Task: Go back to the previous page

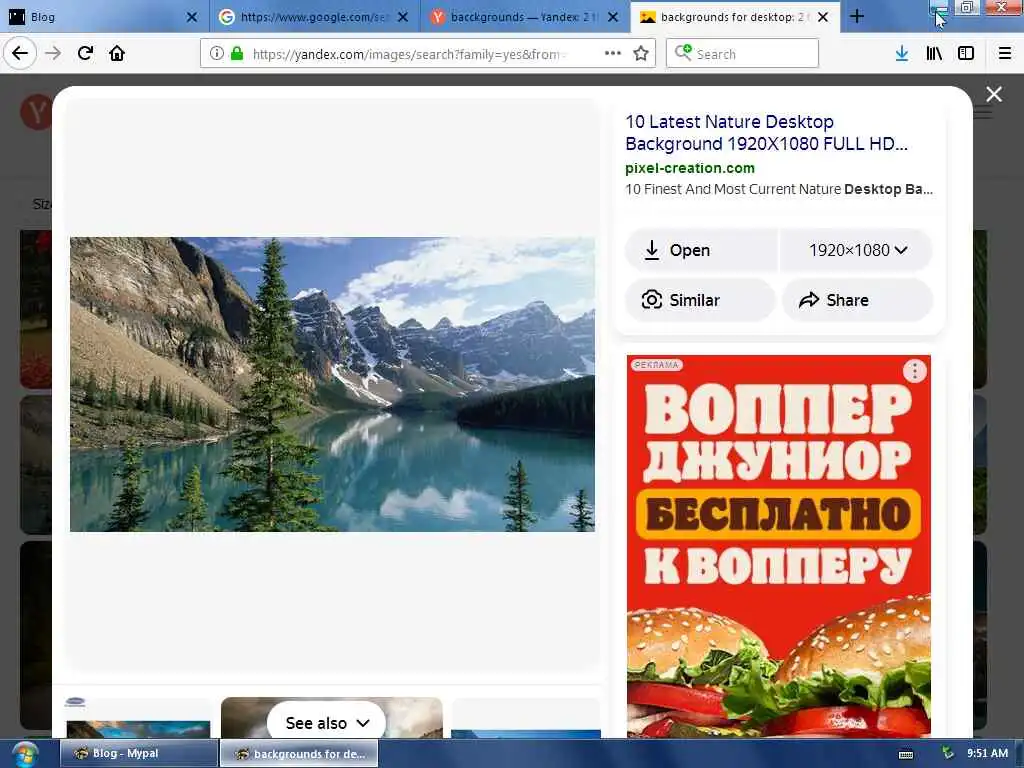Action: [20, 53]
